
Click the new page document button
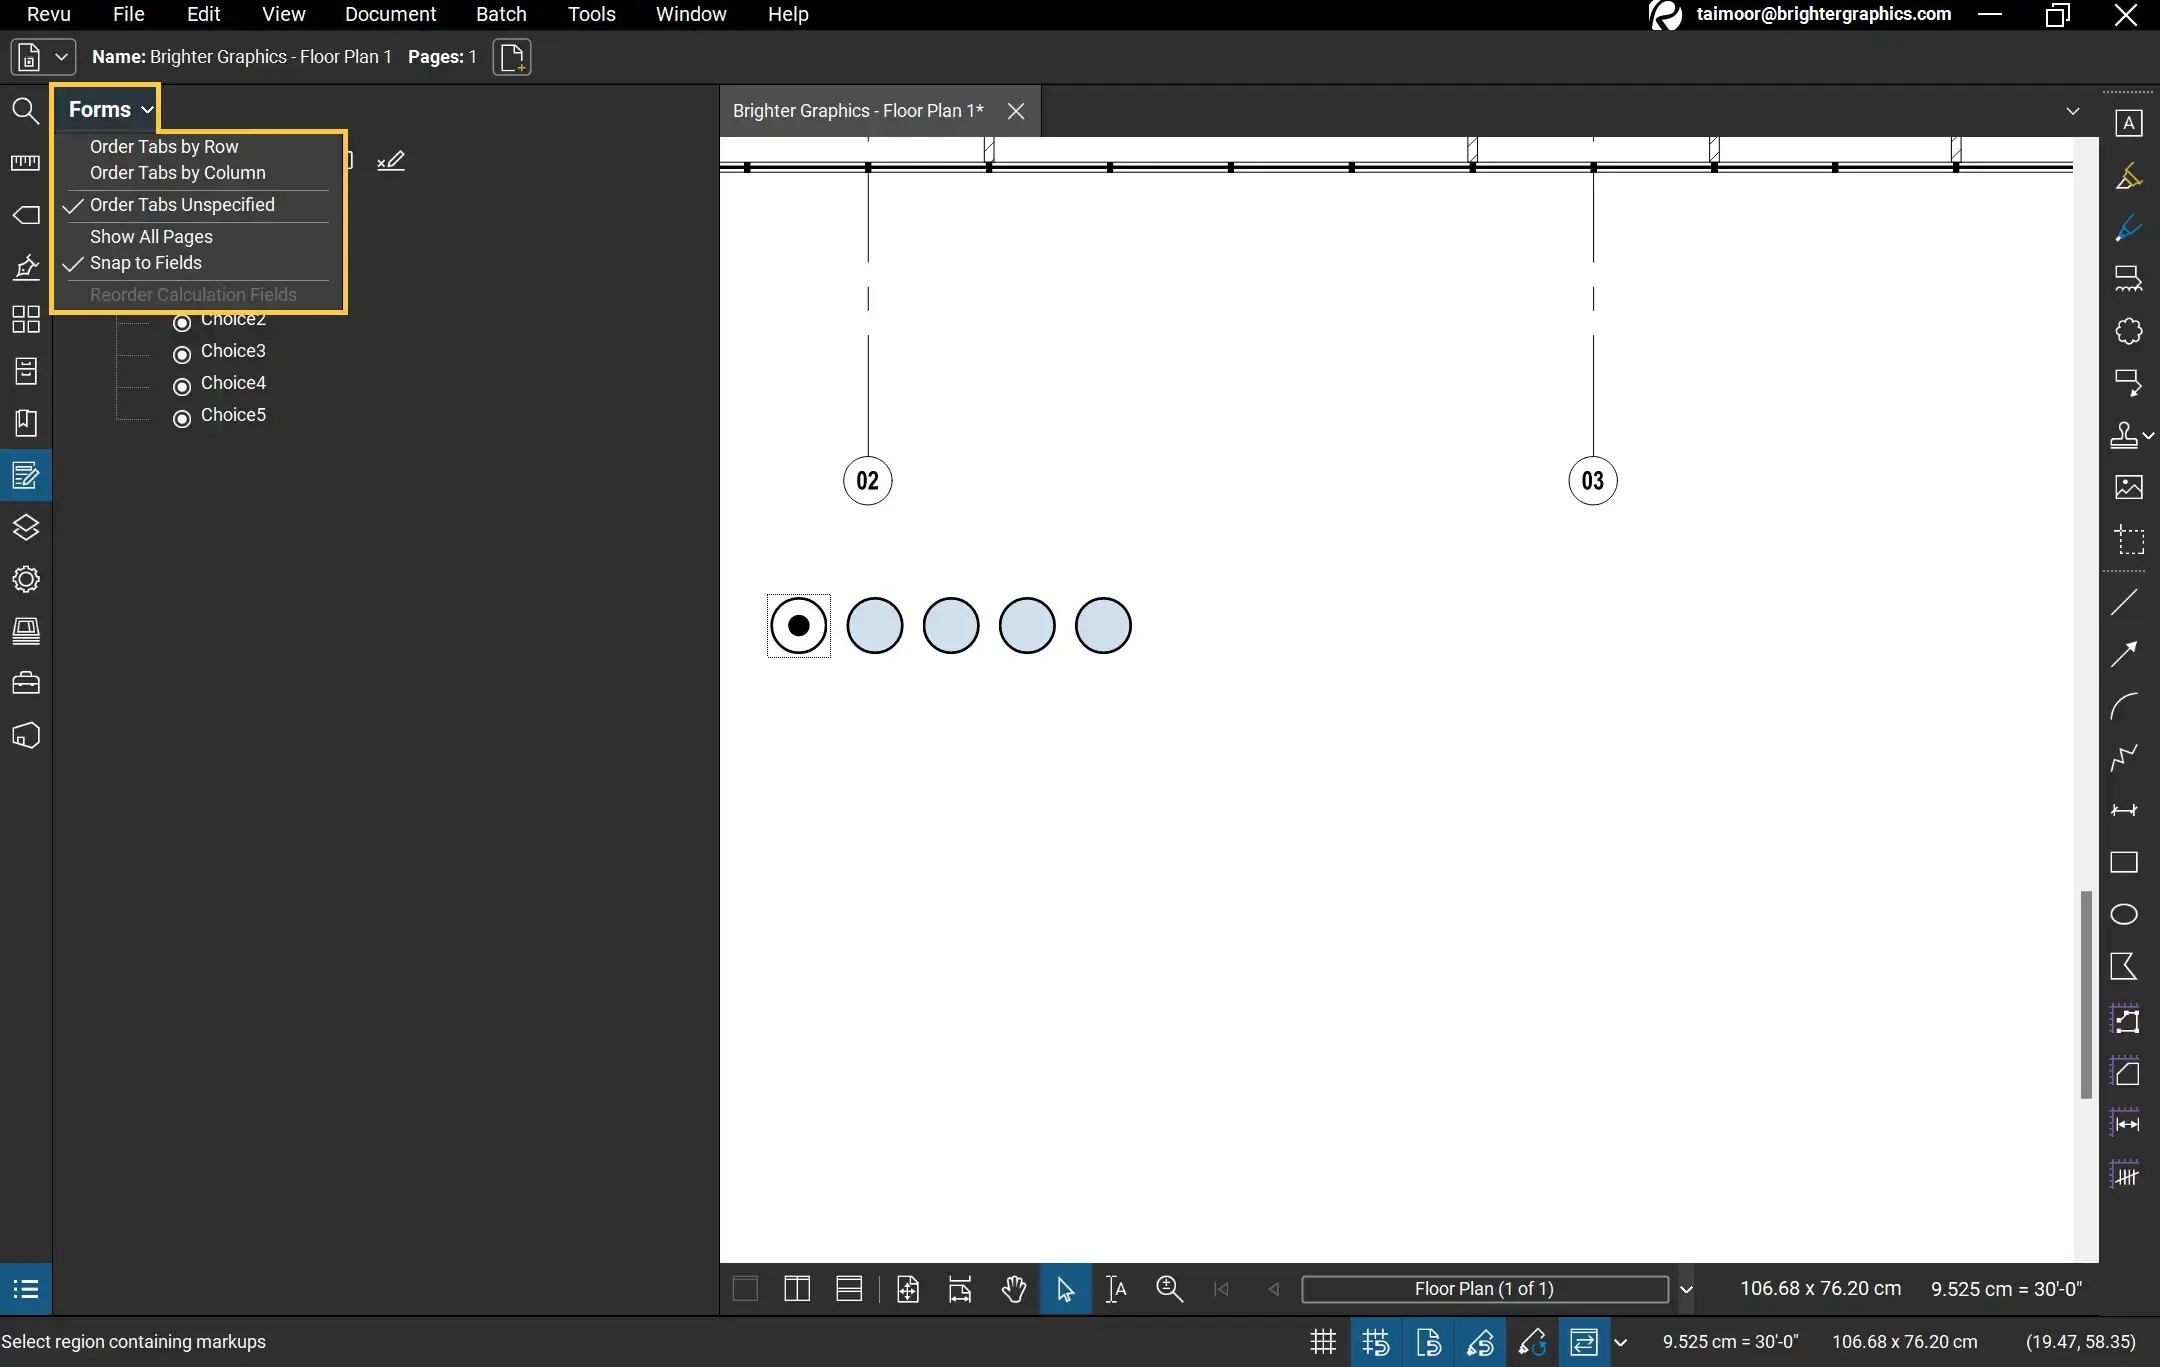(512, 57)
